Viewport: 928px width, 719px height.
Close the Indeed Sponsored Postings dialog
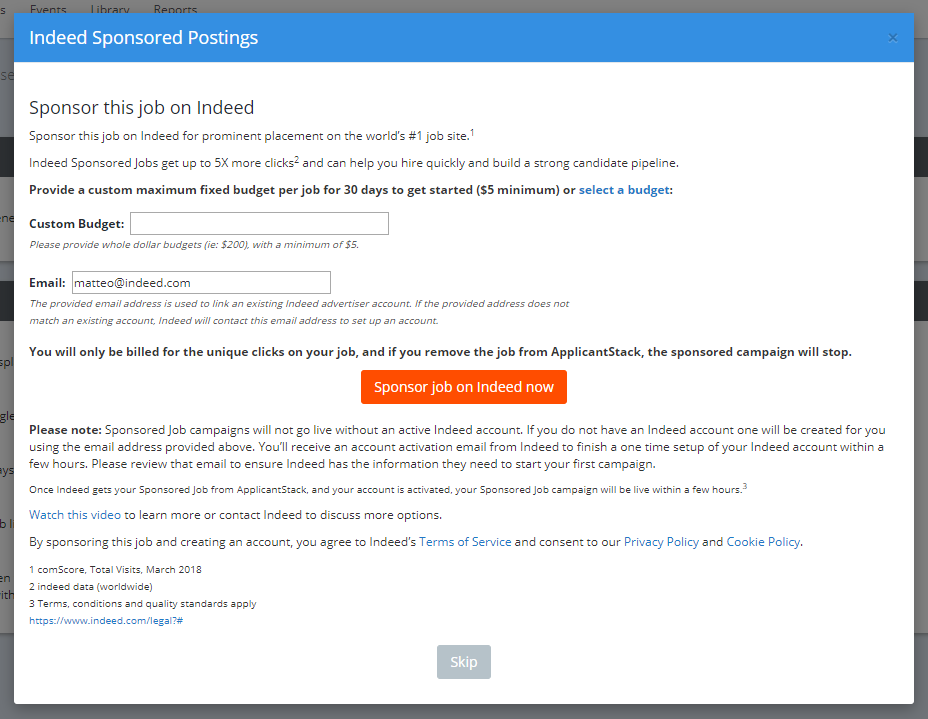[891, 37]
